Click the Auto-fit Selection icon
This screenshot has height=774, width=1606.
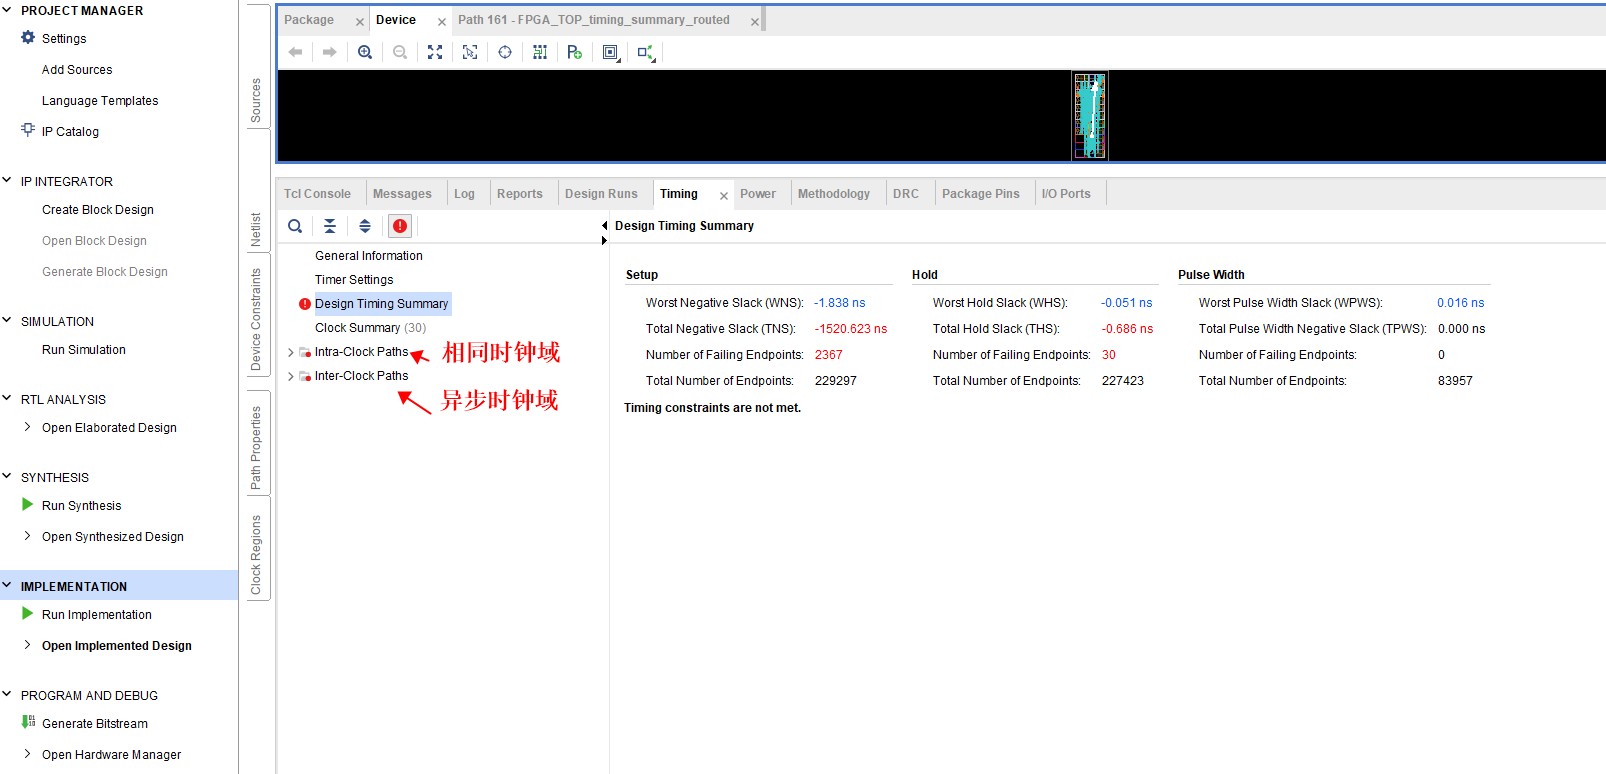470,52
